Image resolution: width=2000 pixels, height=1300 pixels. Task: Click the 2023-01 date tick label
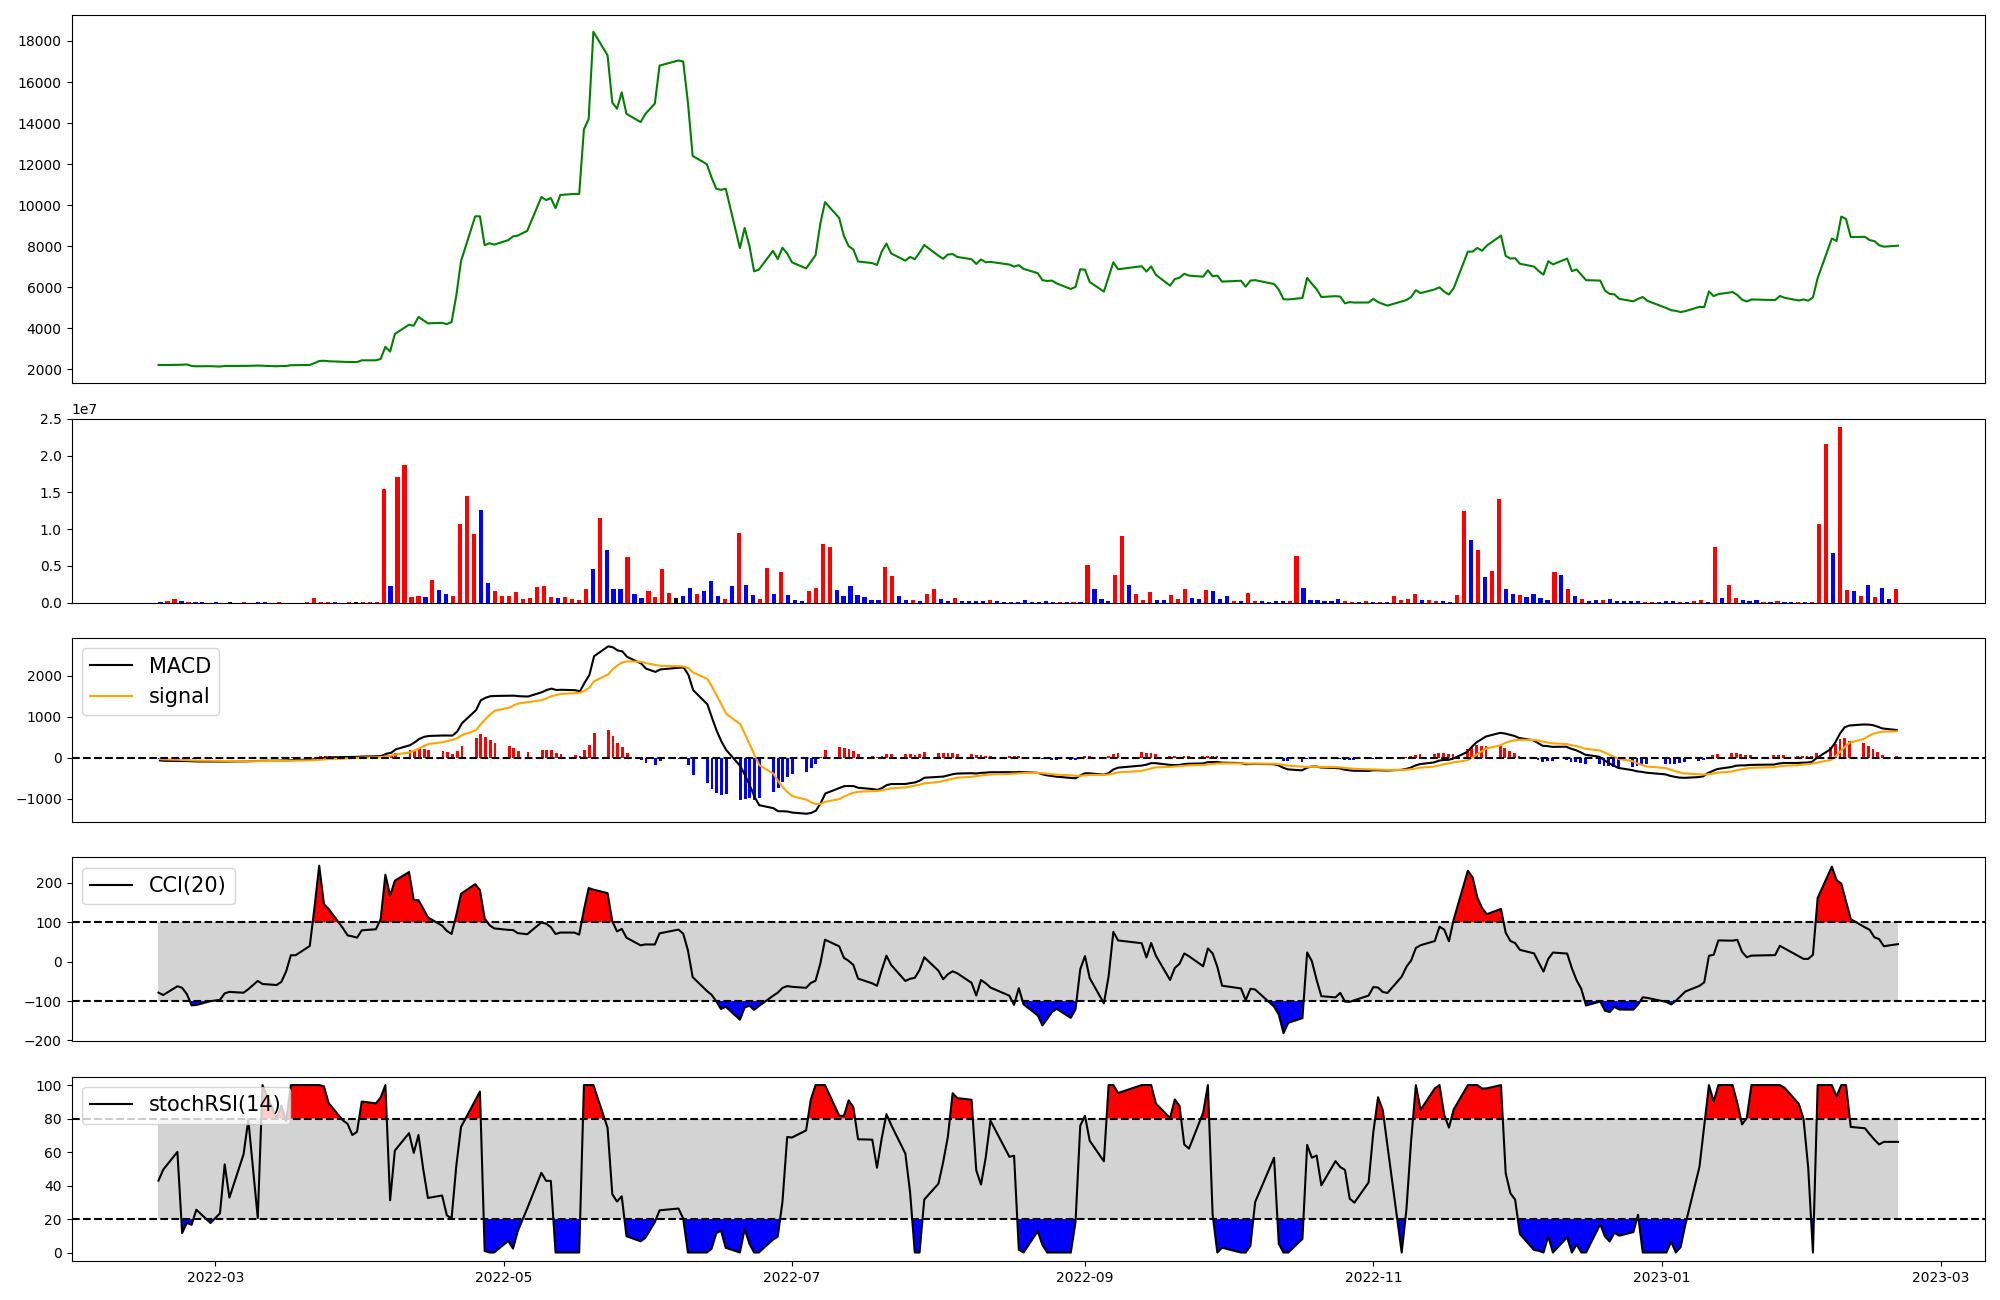pyautogui.click(x=1662, y=1277)
